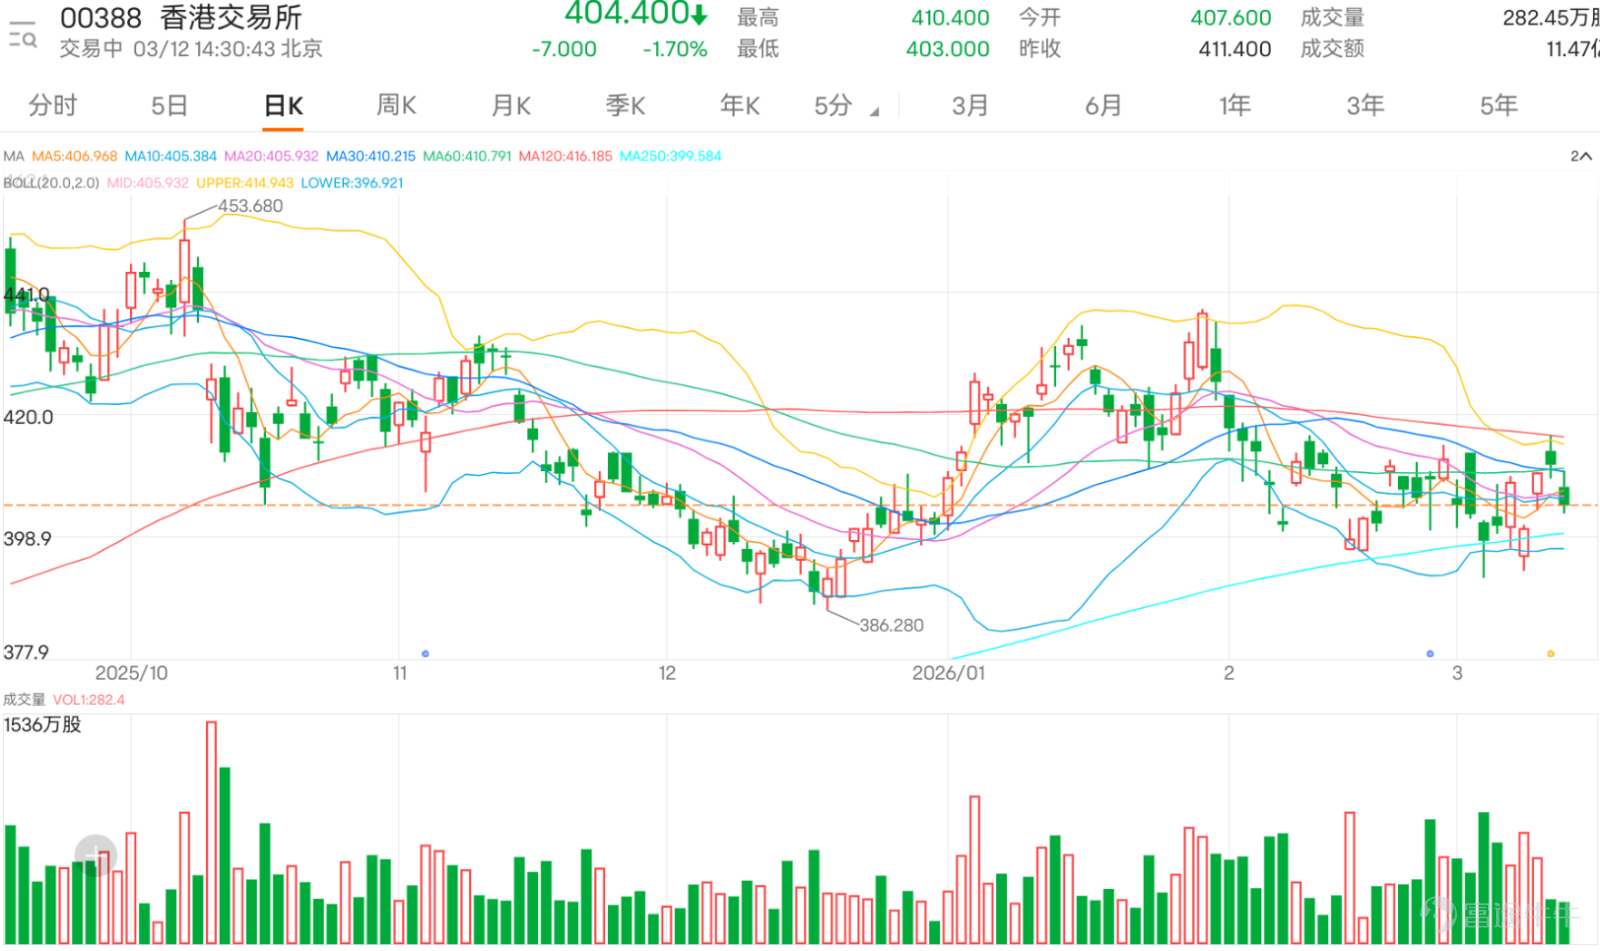This screenshot has width=1600, height=951.
Task: Click the tallest red volume bar
Action: tap(211, 832)
